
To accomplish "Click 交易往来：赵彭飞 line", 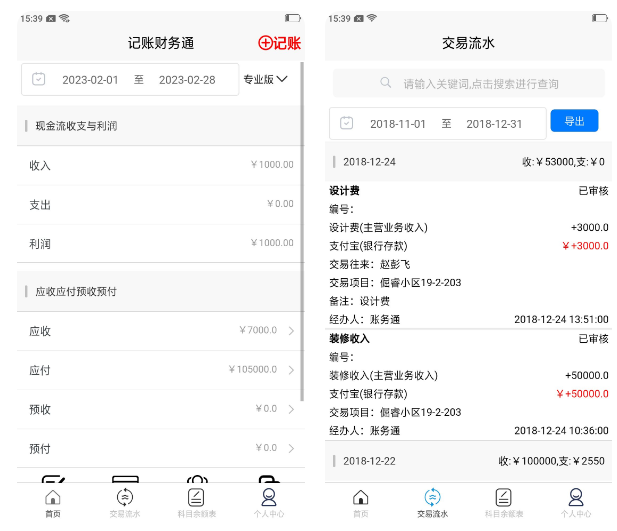I will 369,264.
